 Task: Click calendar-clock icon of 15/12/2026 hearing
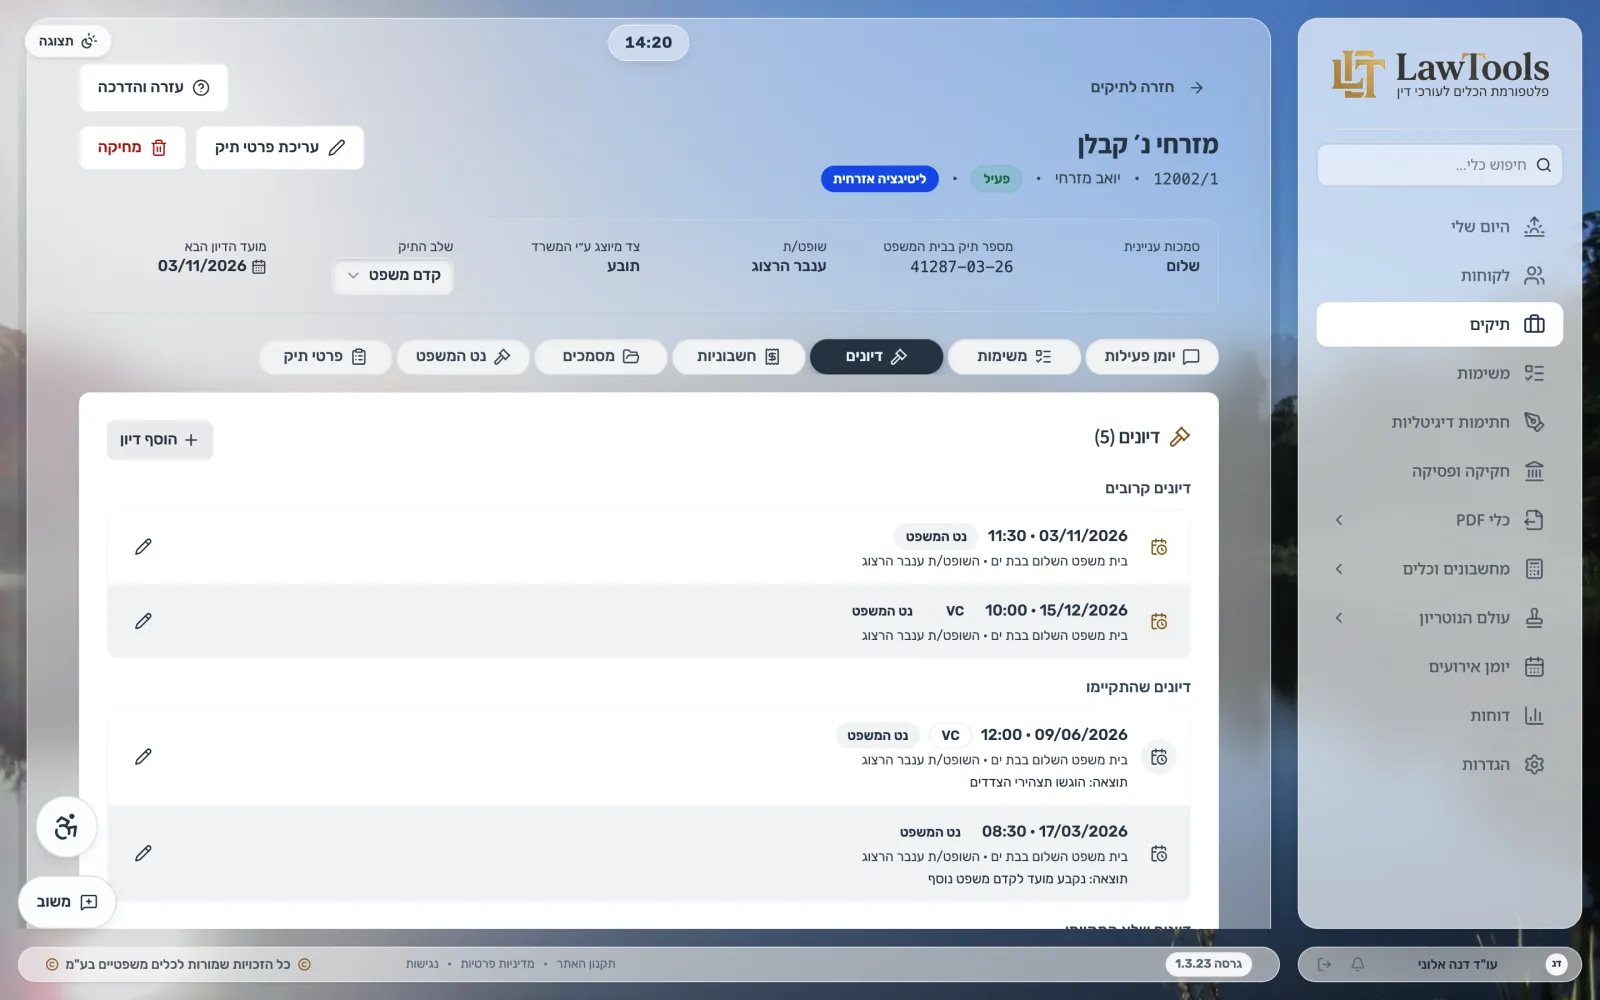click(x=1159, y=622)
